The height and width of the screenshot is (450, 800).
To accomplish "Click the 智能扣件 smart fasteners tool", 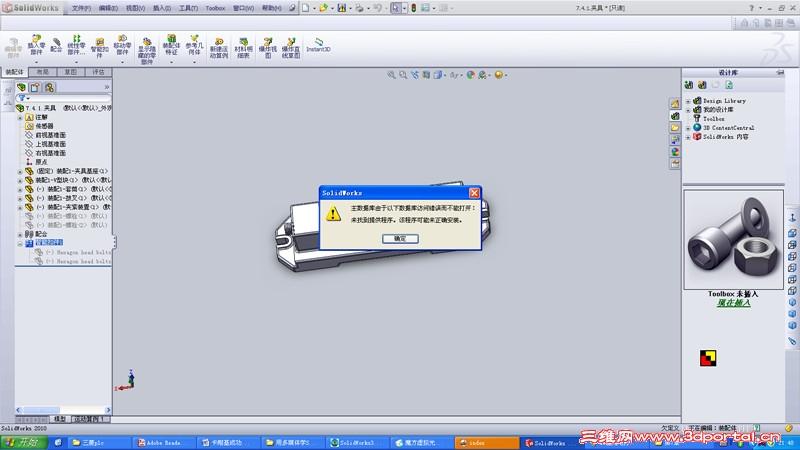I will pos(99,48).
